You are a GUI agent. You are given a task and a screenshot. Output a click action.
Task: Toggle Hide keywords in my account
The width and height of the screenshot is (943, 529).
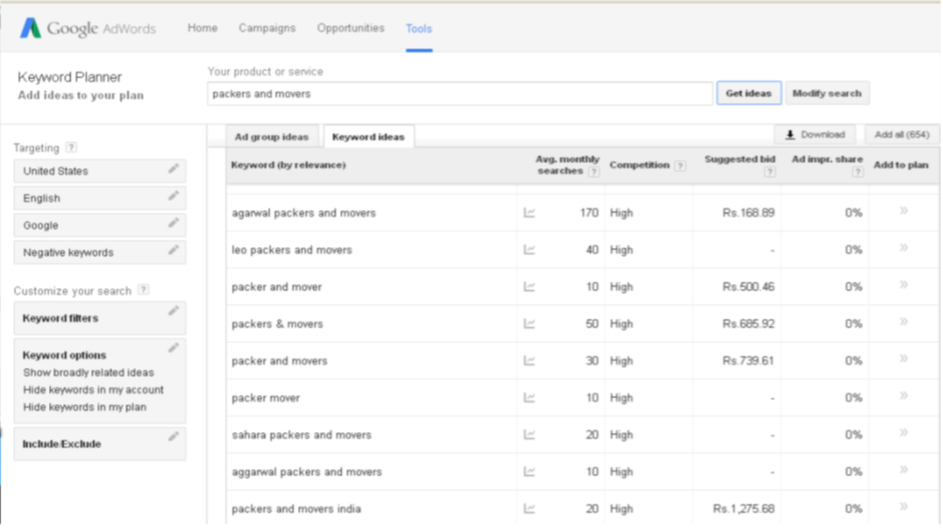click(93, 390)
